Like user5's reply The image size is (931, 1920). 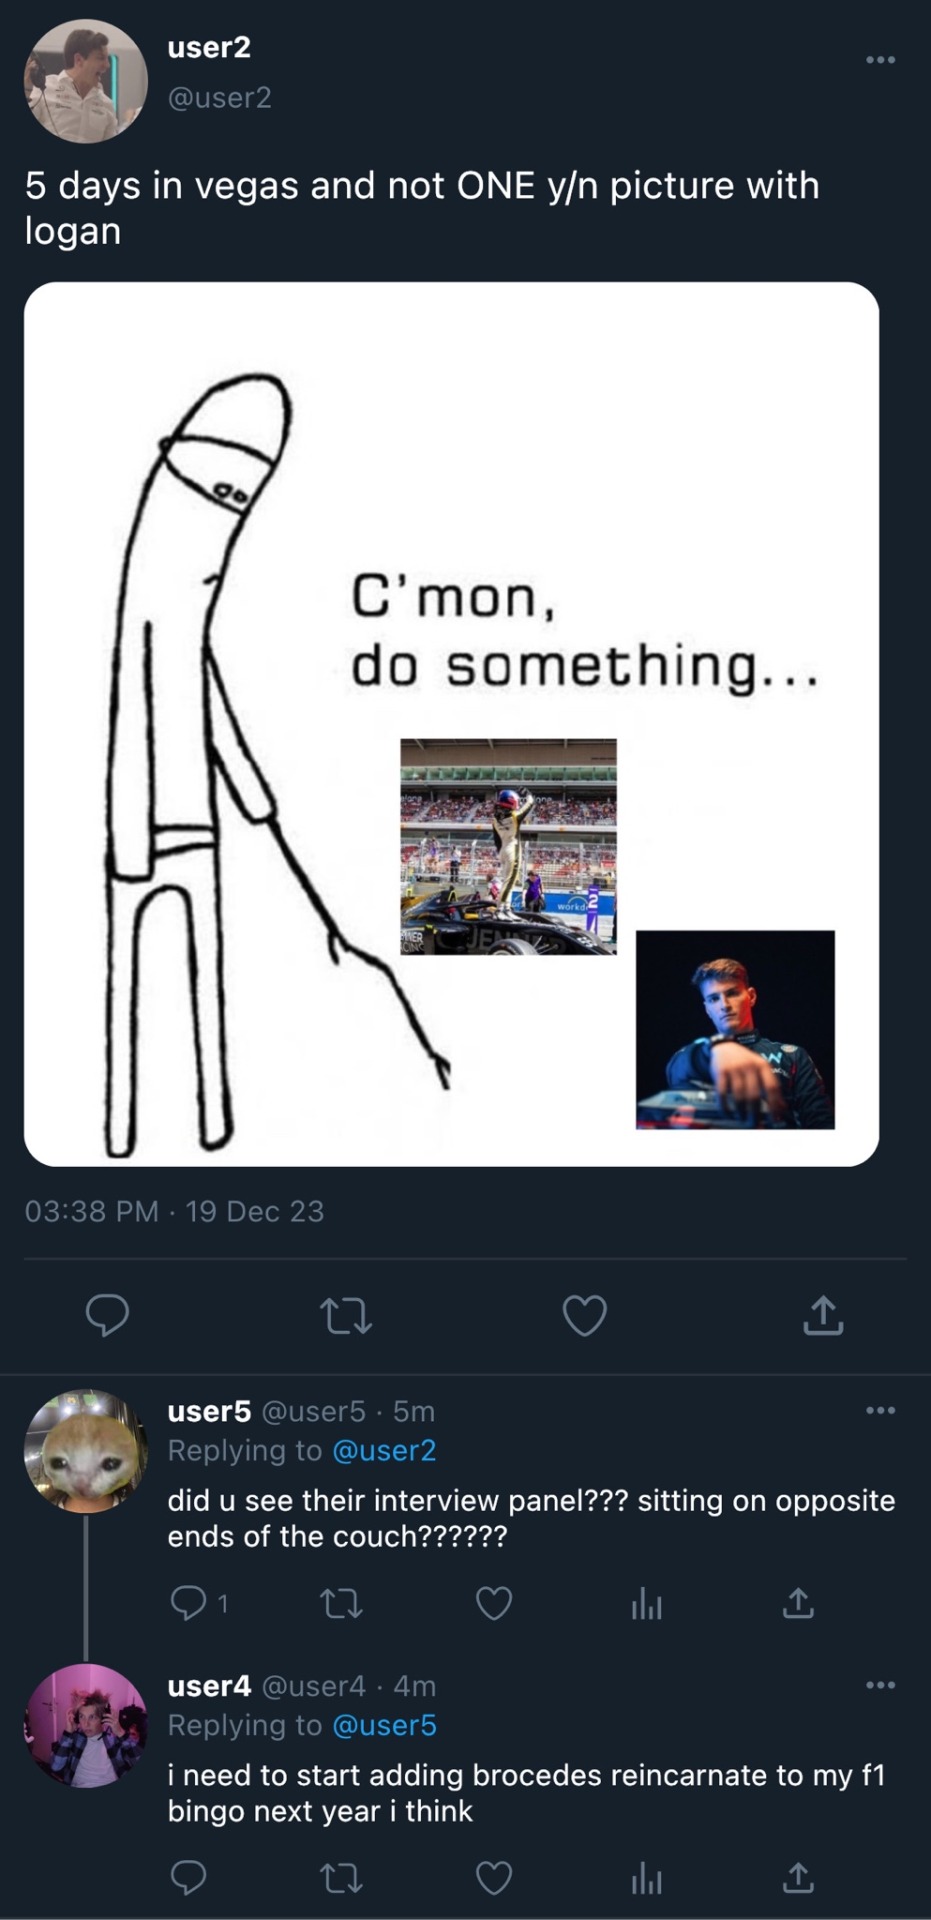click(494, 1603)
